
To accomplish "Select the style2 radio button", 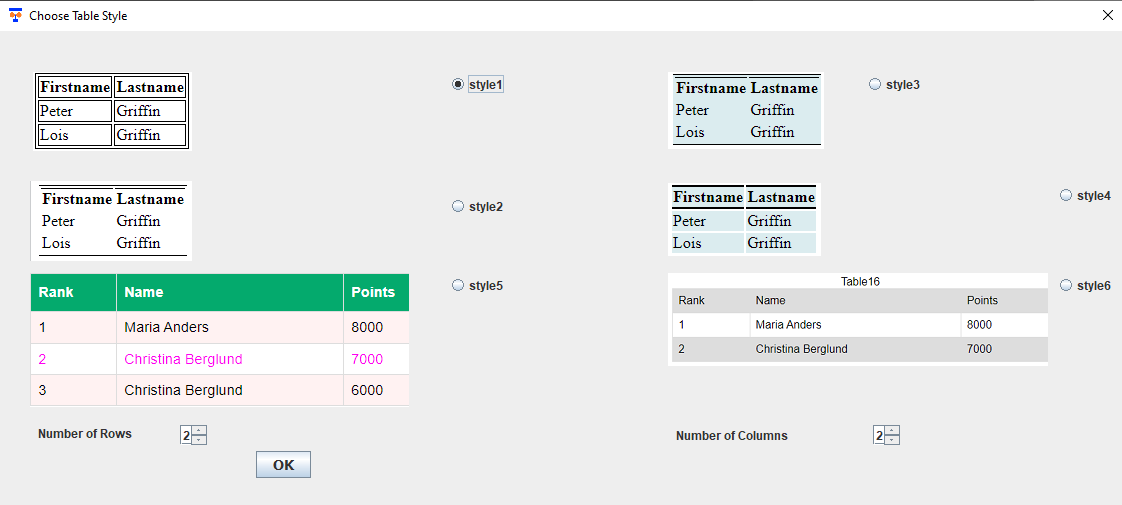I will (x=458, y=207).
